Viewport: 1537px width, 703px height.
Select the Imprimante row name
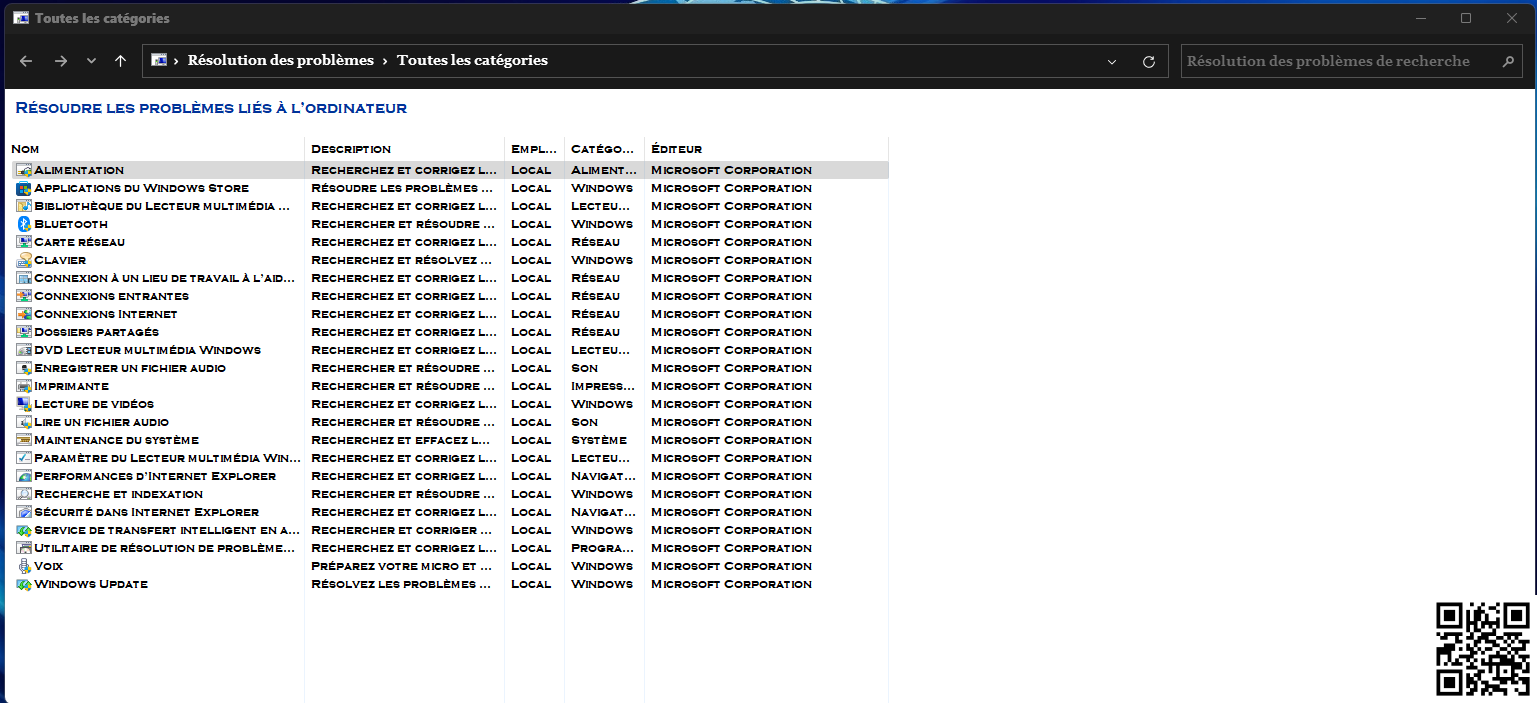(x=72, y=386)
